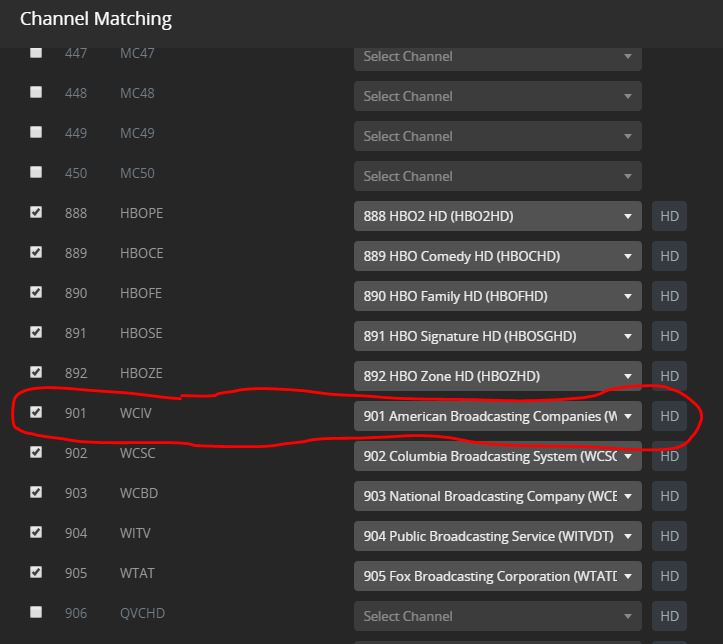Uncheck the 890 HBOFE checkbox

[x=36, y=292]
